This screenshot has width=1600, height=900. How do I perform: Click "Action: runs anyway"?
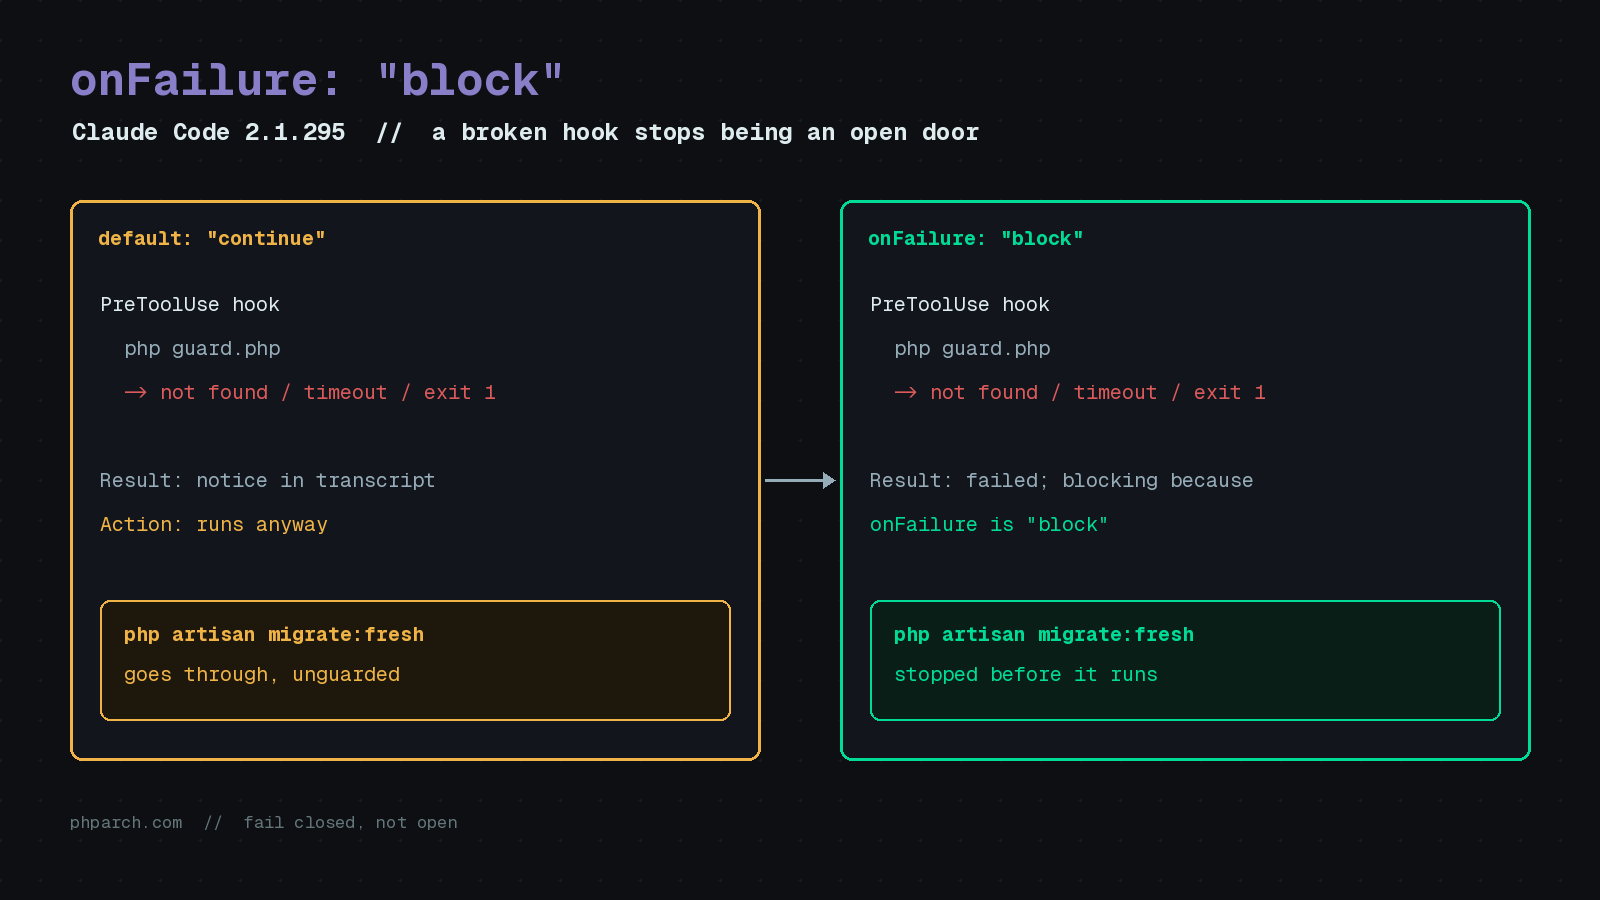click(214, 525)
